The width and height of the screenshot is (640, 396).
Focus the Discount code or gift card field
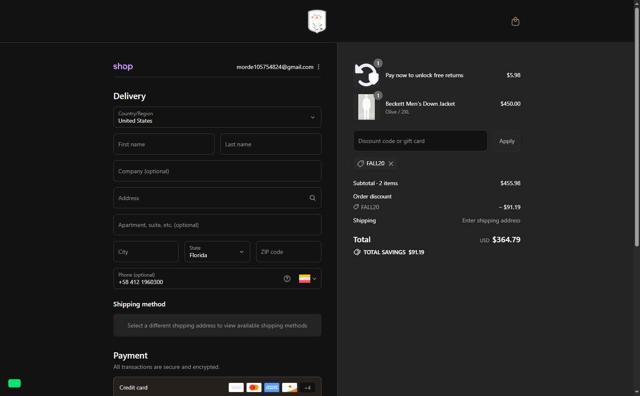click(420, 141)
